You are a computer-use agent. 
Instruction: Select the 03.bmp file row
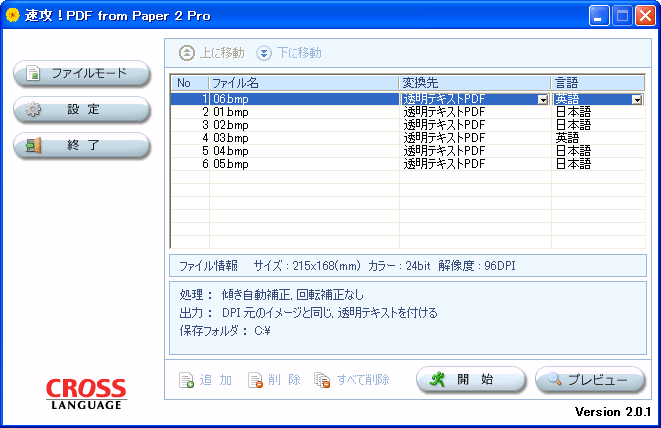pos(408,138)
